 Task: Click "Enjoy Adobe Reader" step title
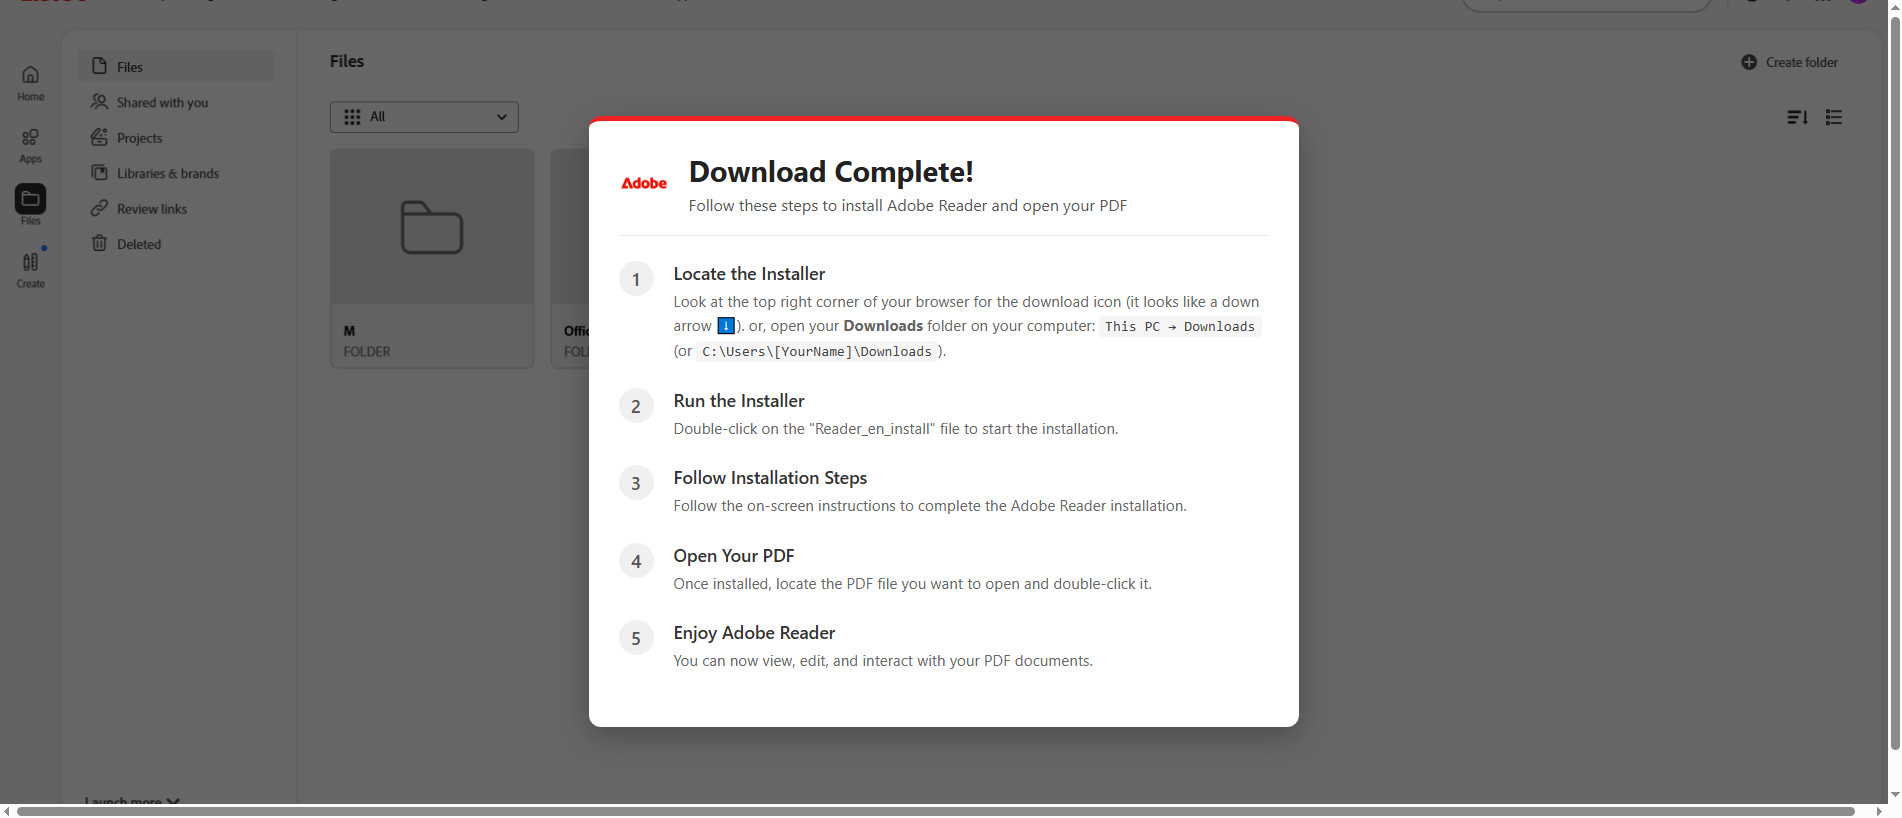[754, 633]
